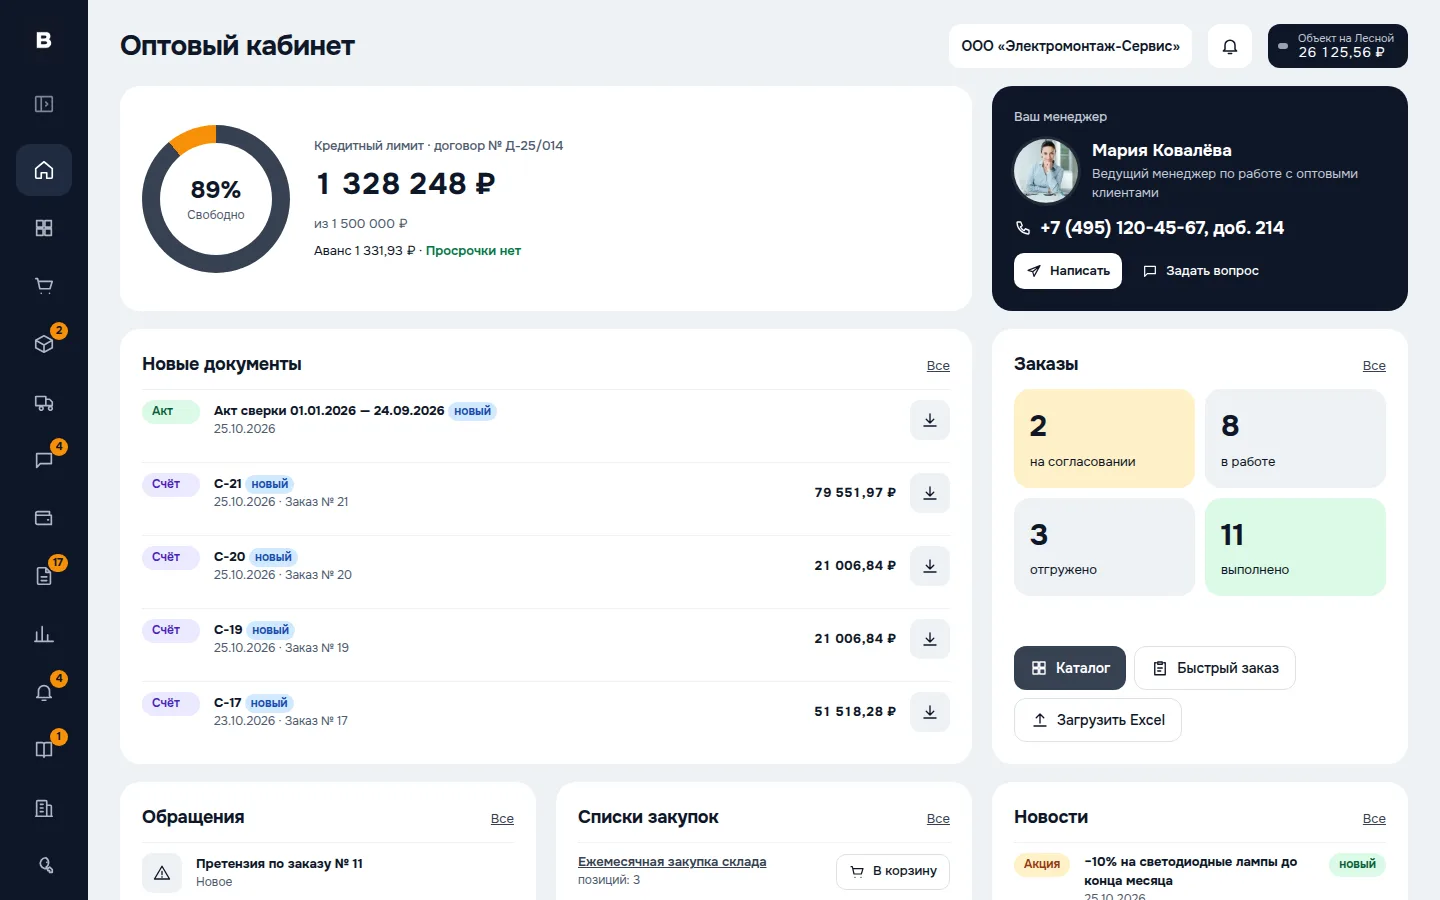Open the shopping cart icon in sidebar
The height and width of the screenshot is (900, 1440).
44,286
